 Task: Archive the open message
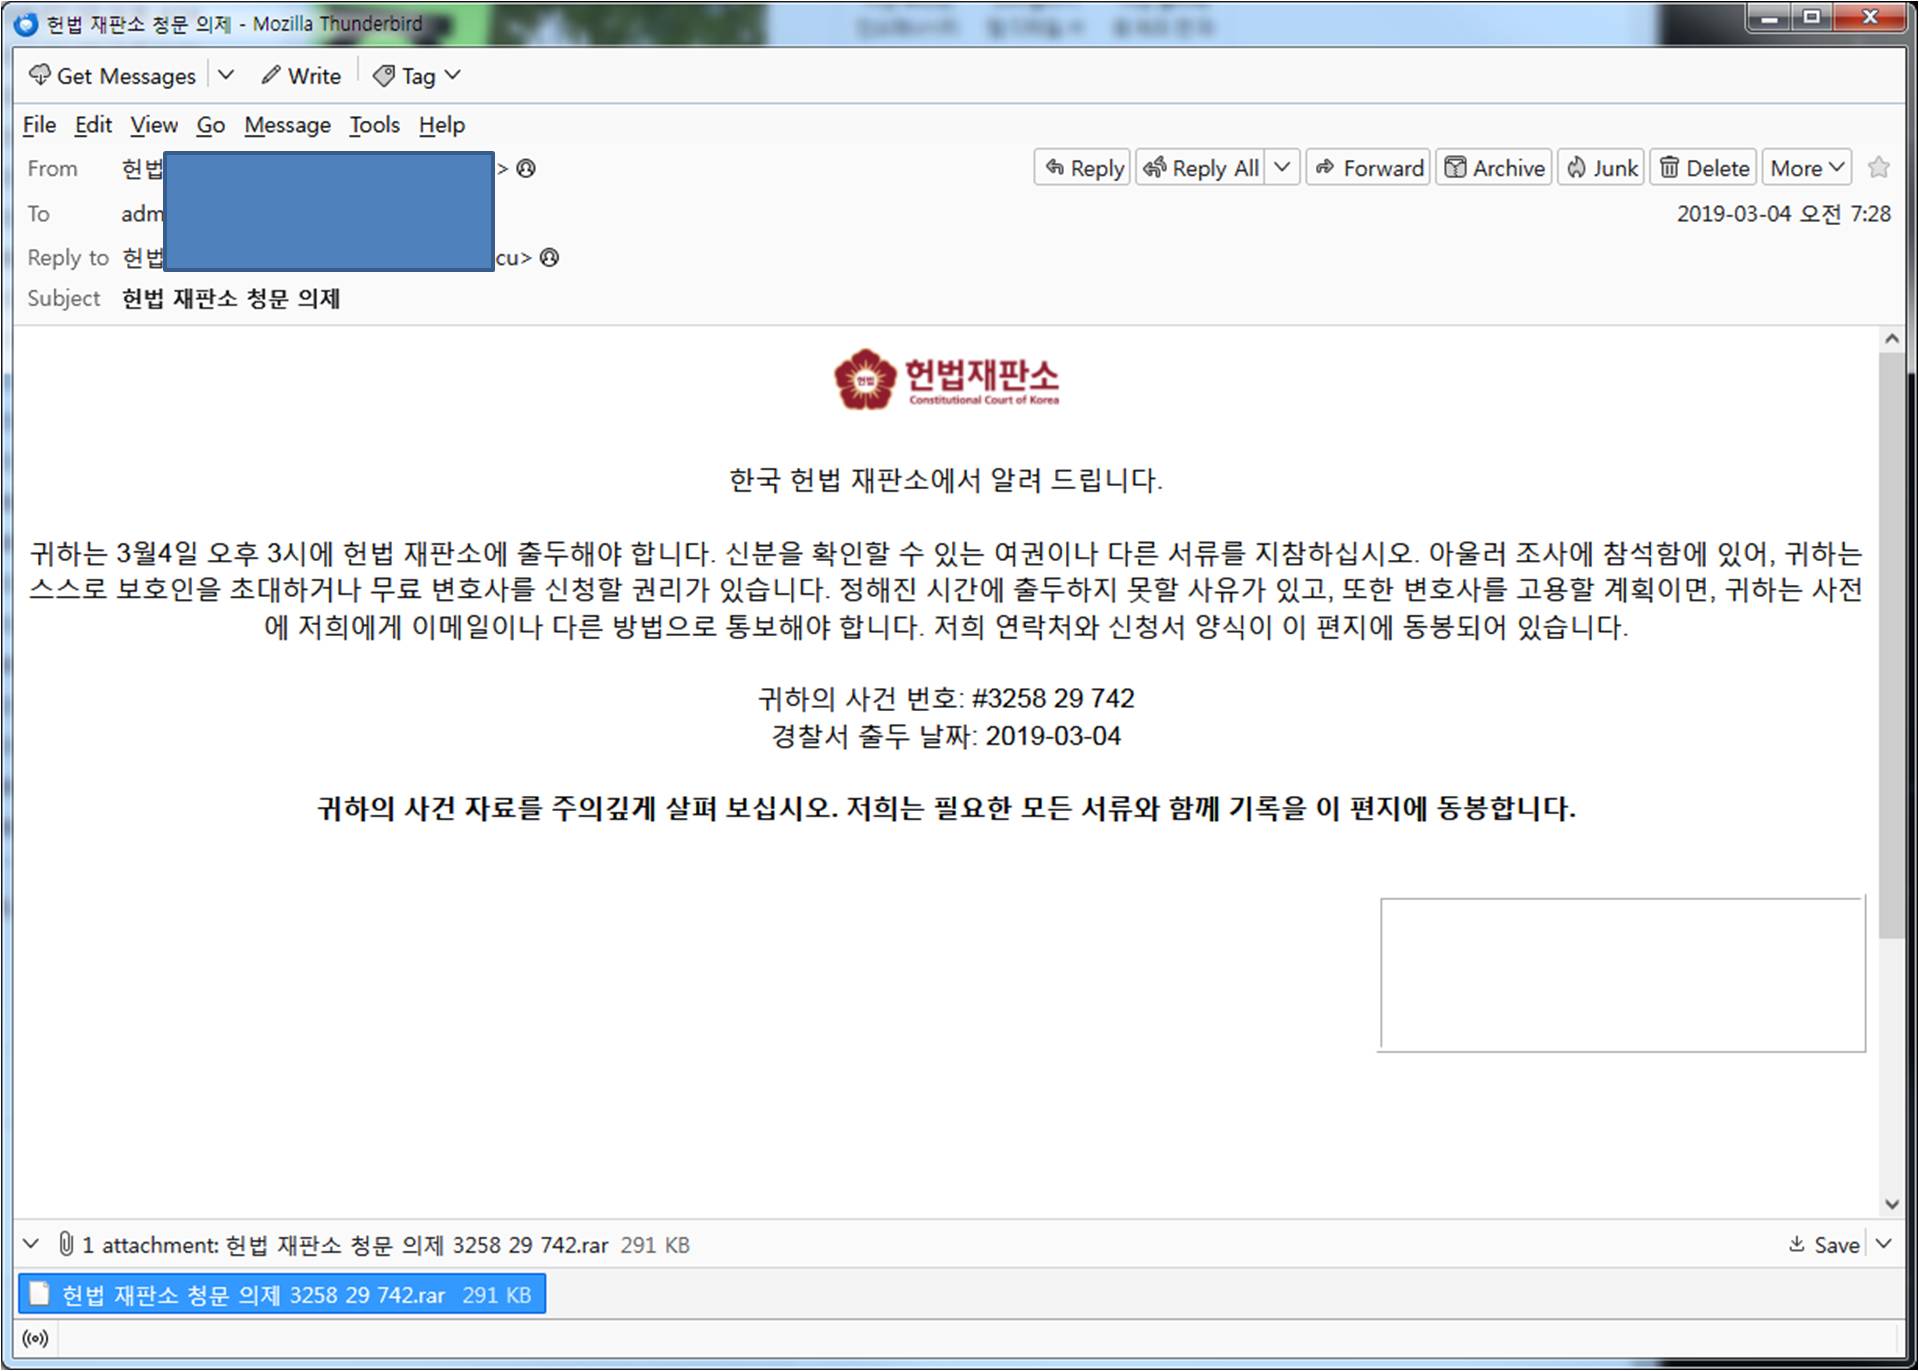click(x=1495, y=168)
